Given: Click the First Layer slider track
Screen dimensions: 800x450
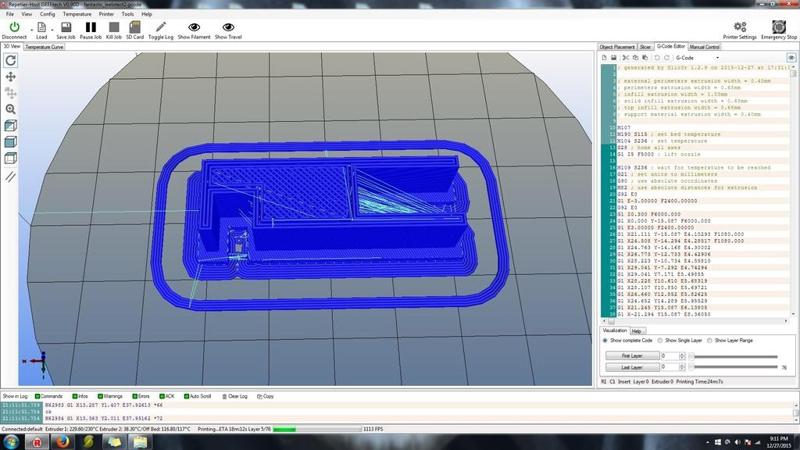Looking at the screenshot, I should click(734, 357).
